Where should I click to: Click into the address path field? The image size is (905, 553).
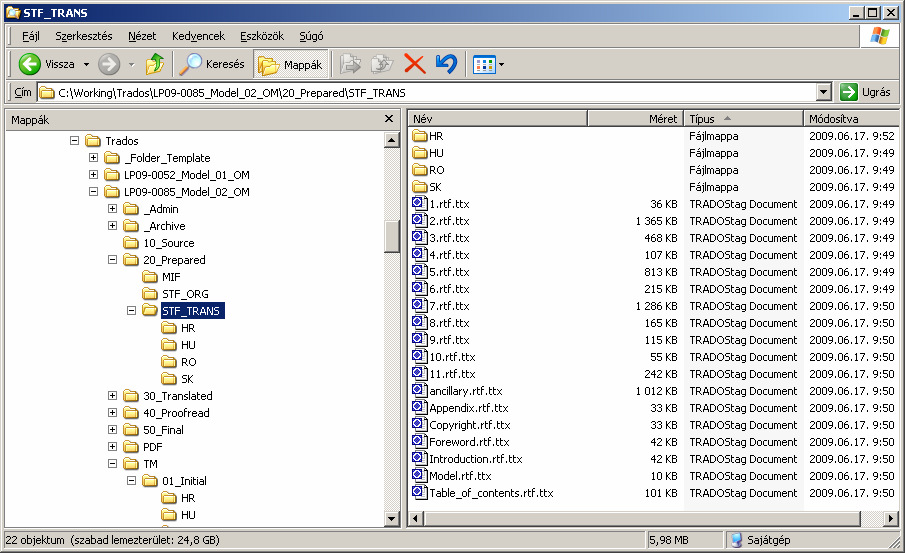point(427,92)
